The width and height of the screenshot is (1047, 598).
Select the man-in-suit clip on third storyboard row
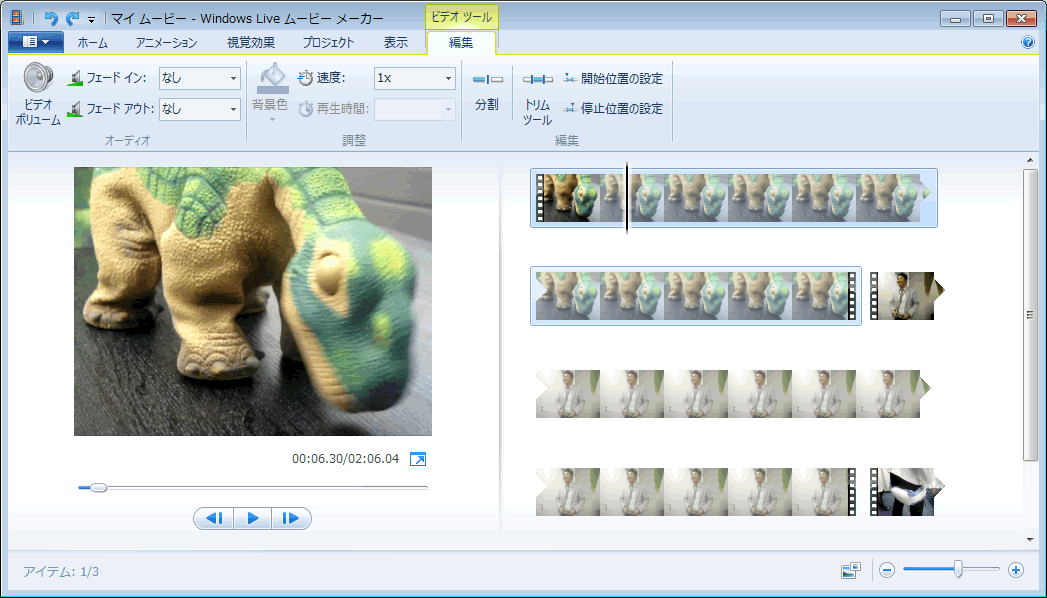click(728, 394)
